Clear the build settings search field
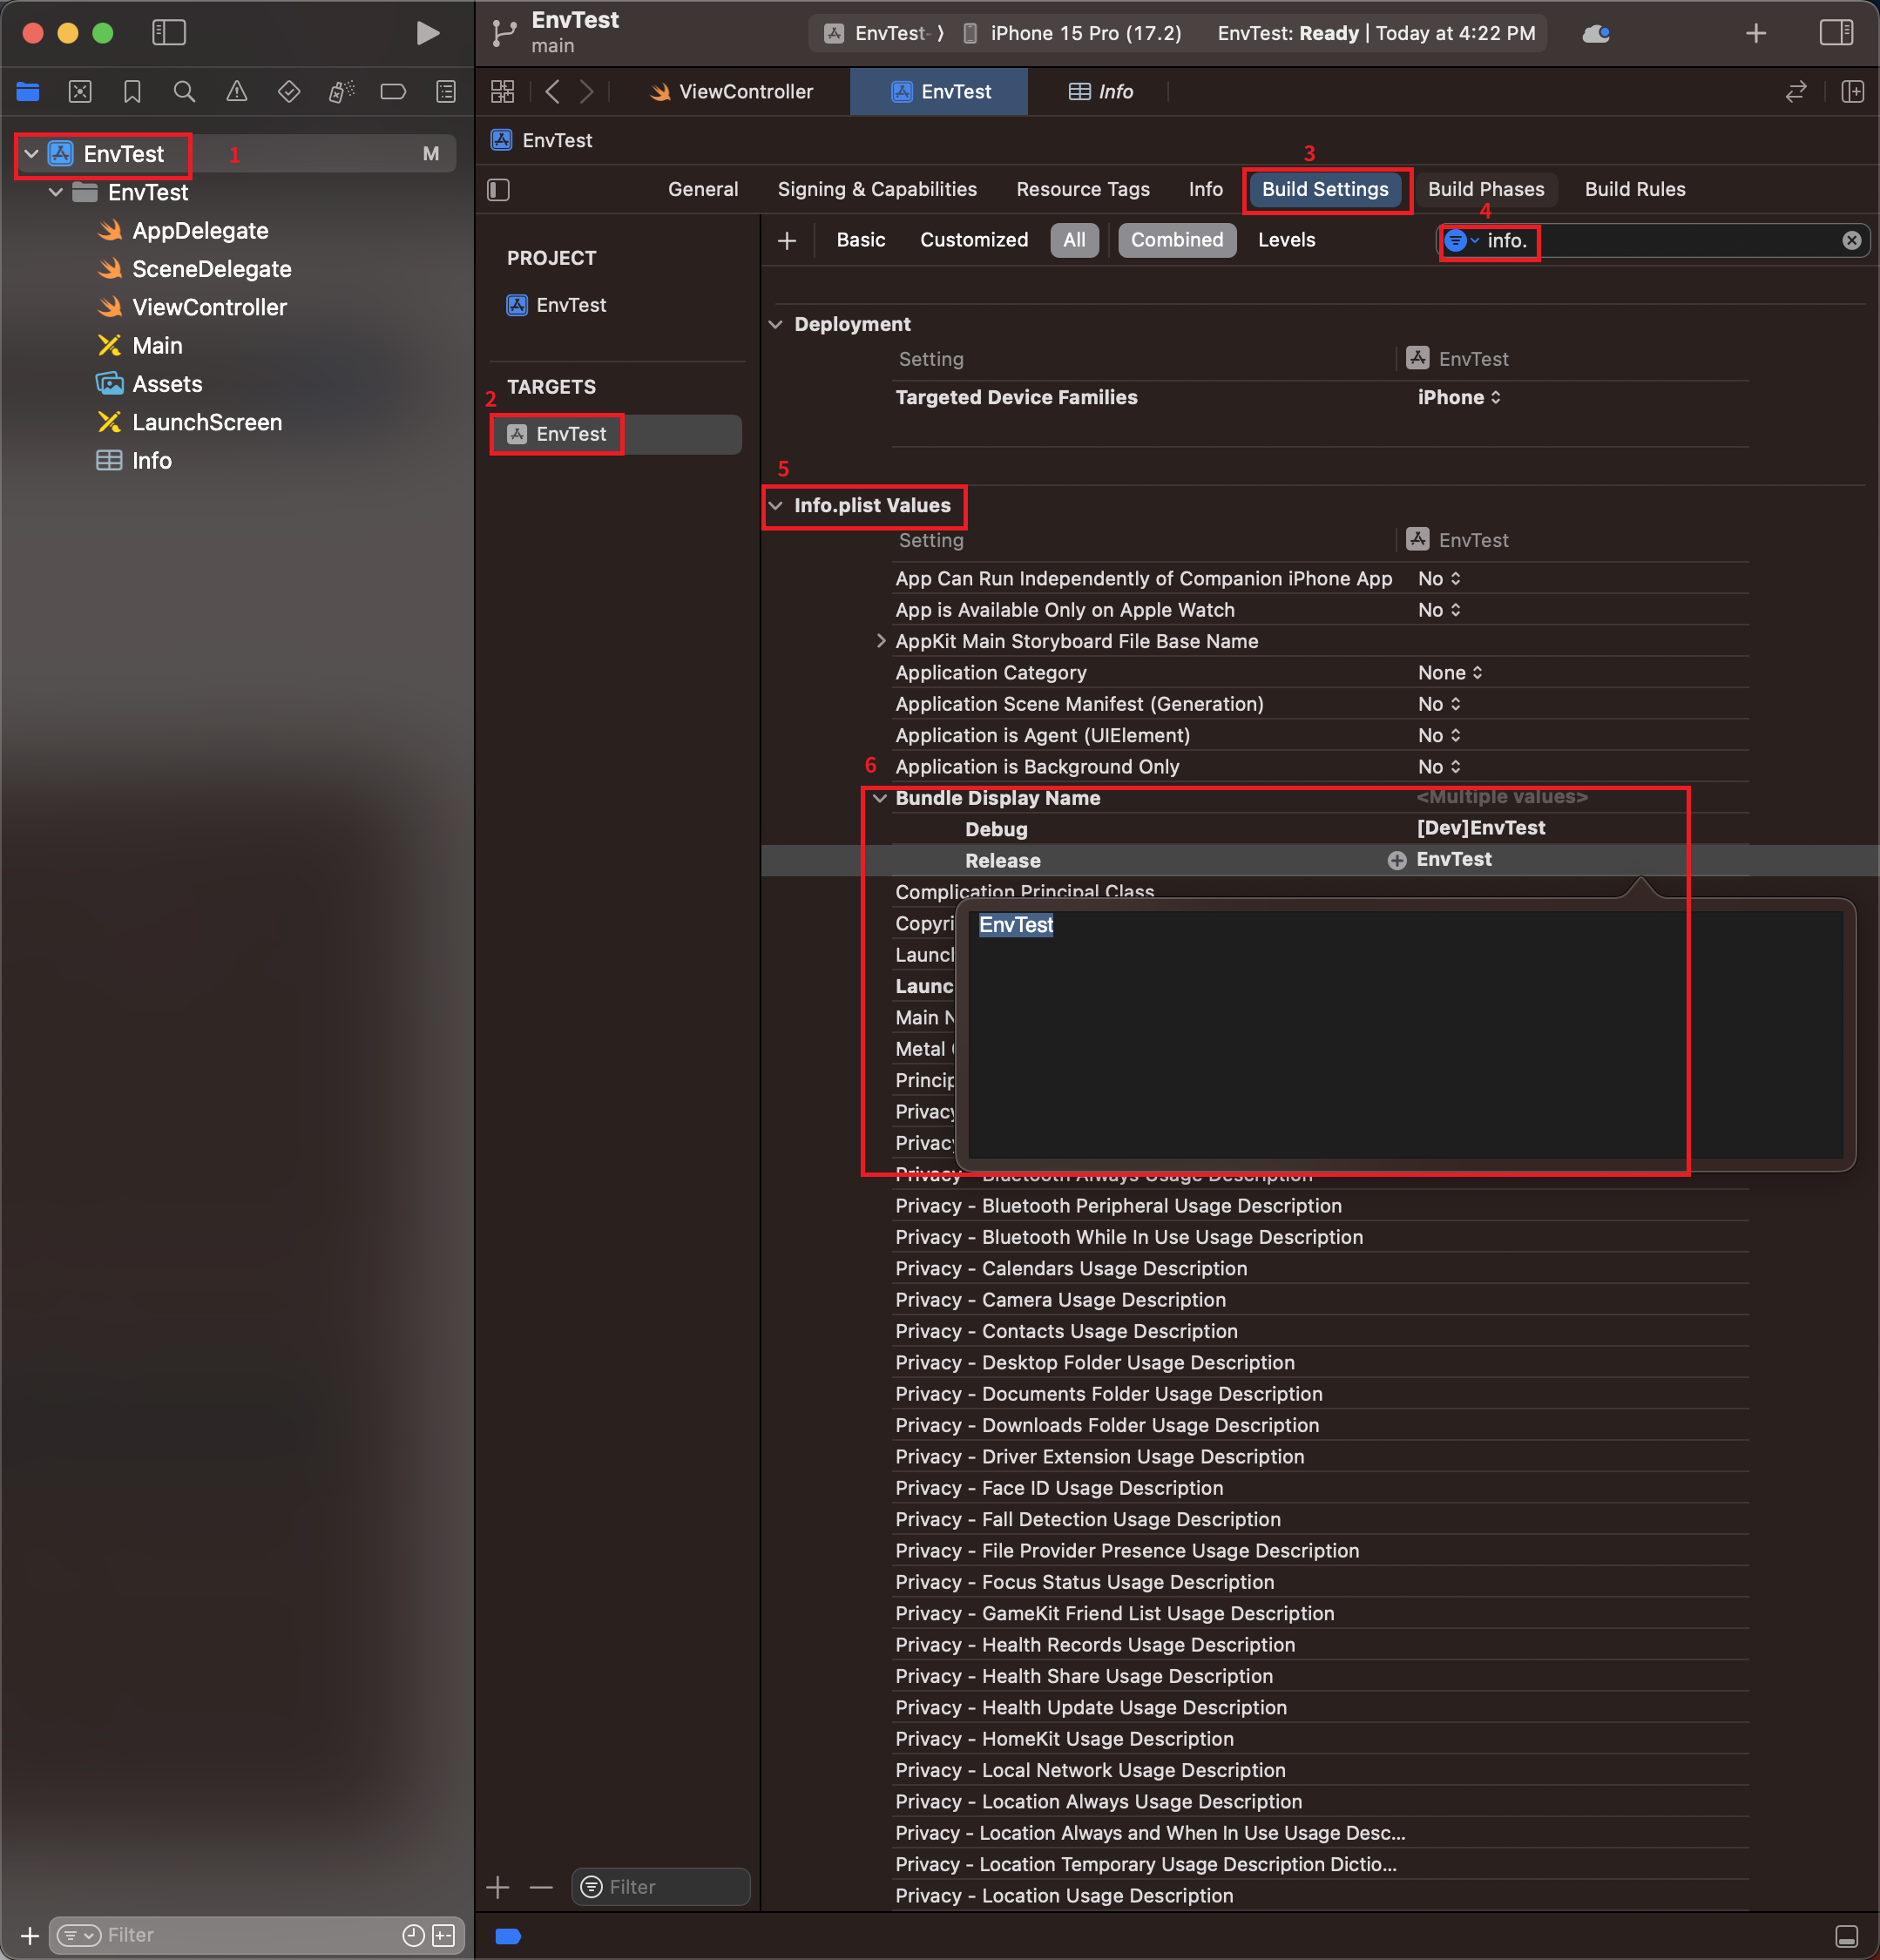1880x1960 pixels. click(1851, 240)
